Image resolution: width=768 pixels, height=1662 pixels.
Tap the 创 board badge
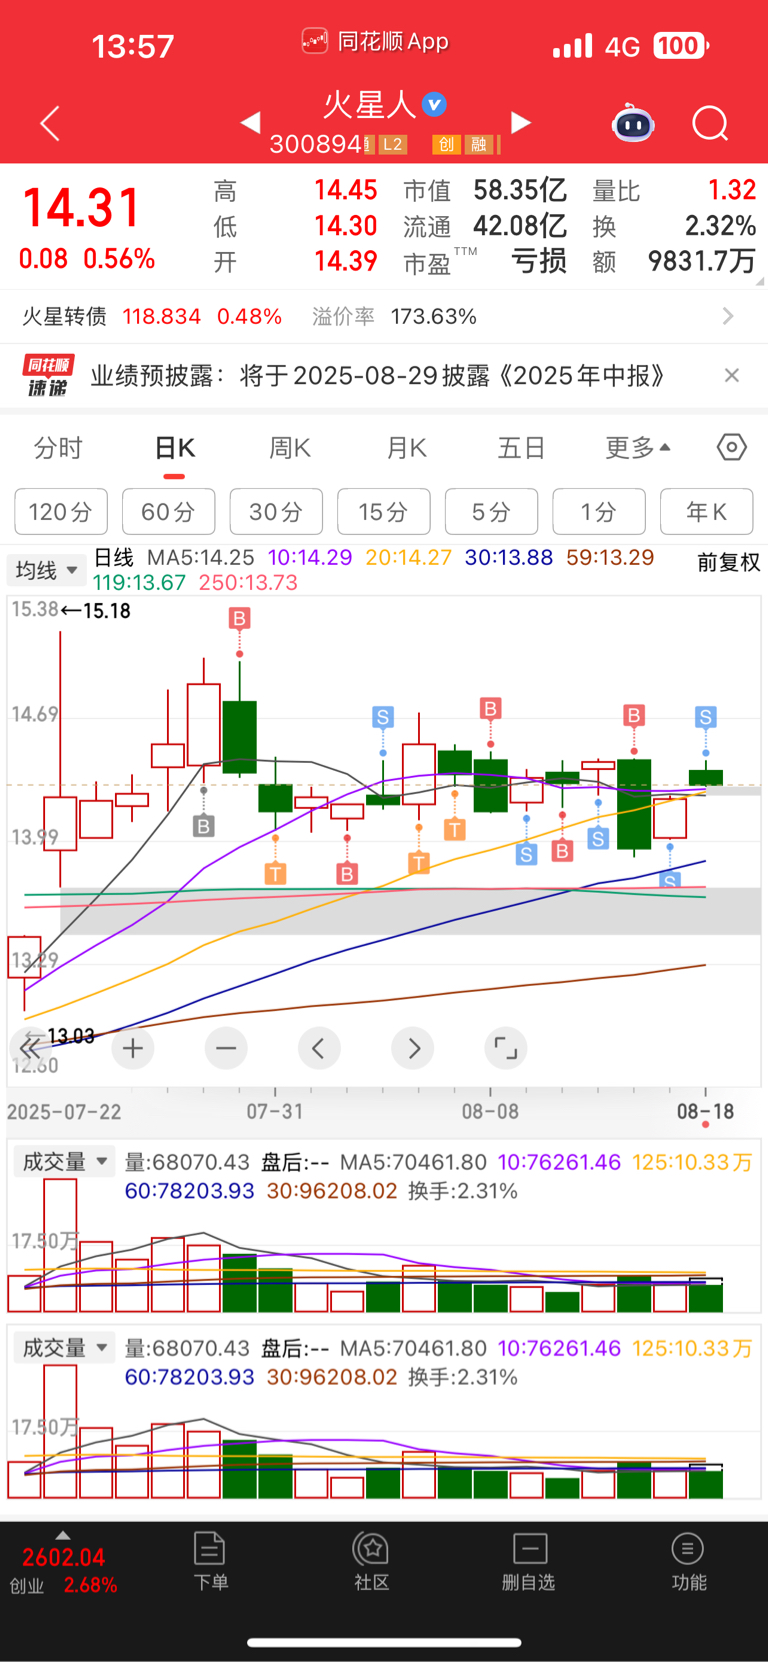pyautogui.click(x=446, y=145)
